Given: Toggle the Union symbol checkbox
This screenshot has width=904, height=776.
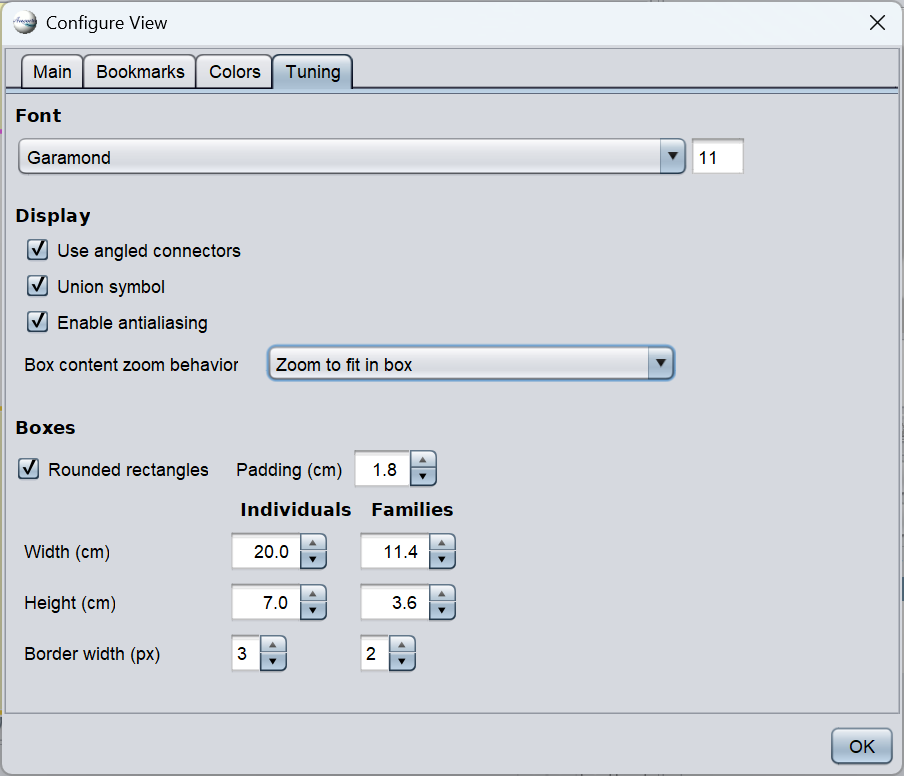Looking at the screenshot, I should tap(38, 286).
